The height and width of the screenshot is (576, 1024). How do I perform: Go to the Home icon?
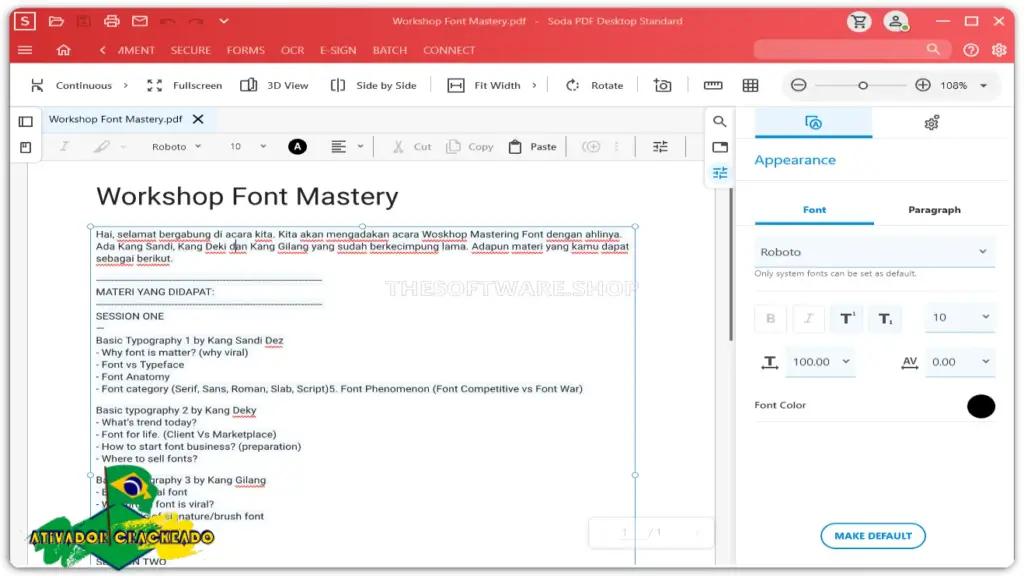point(63,50)
